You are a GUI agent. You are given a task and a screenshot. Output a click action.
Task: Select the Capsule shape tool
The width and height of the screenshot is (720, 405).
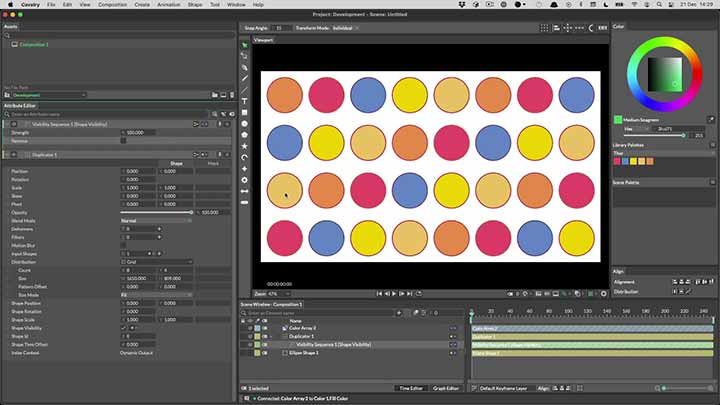pyautogui.click(x=244, y=202)
